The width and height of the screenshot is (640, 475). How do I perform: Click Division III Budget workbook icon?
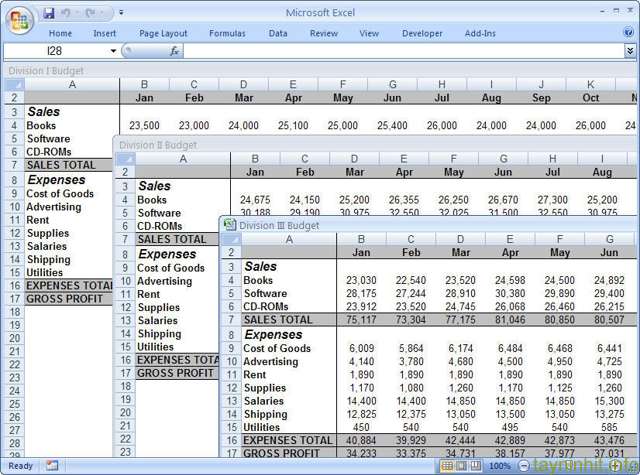(x=229, y=225)
